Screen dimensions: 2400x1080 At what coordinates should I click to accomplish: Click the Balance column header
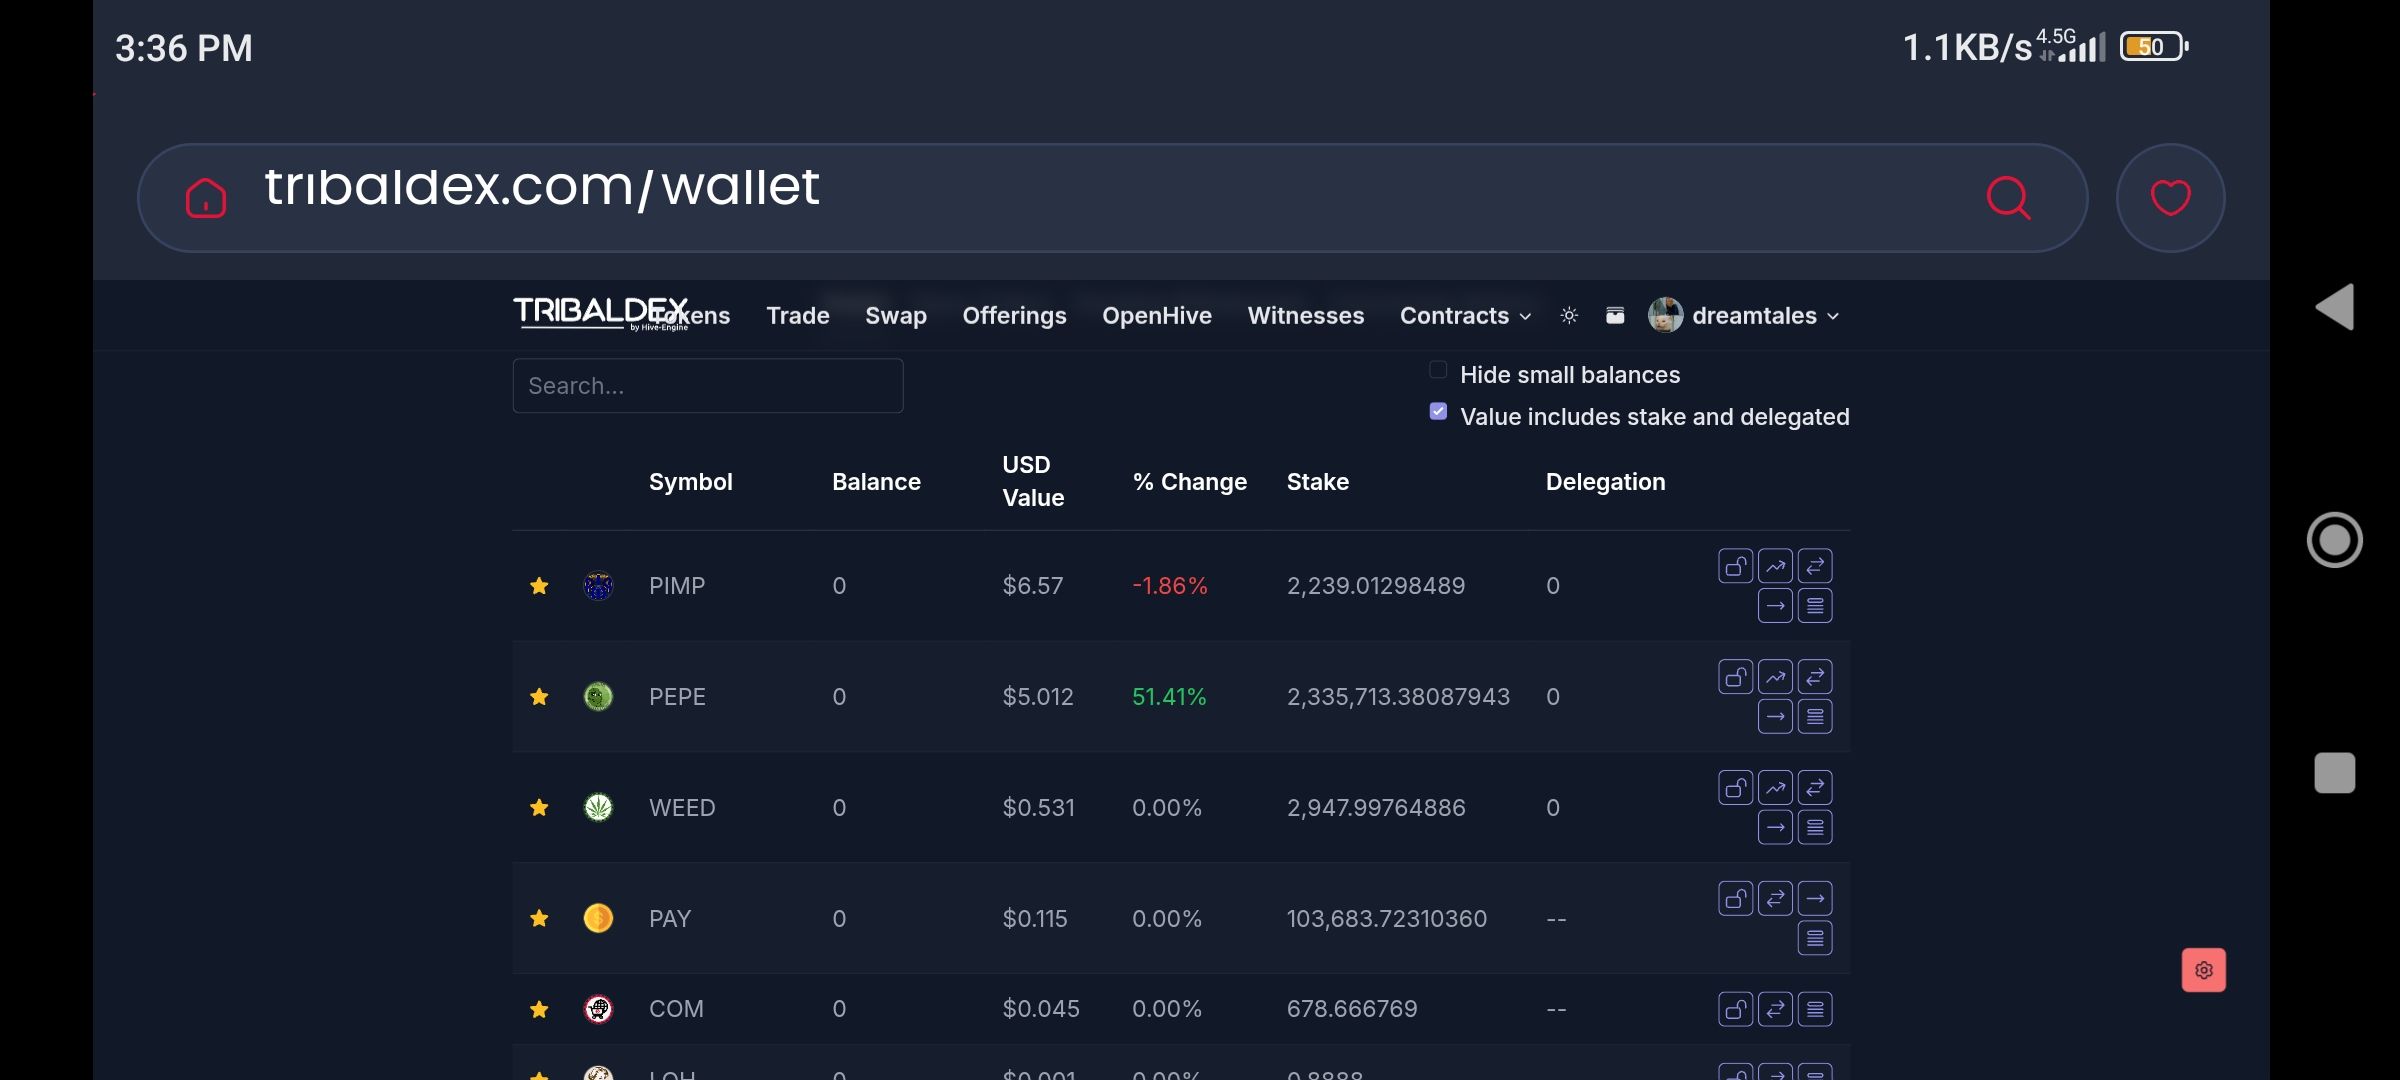coord(876,482)
